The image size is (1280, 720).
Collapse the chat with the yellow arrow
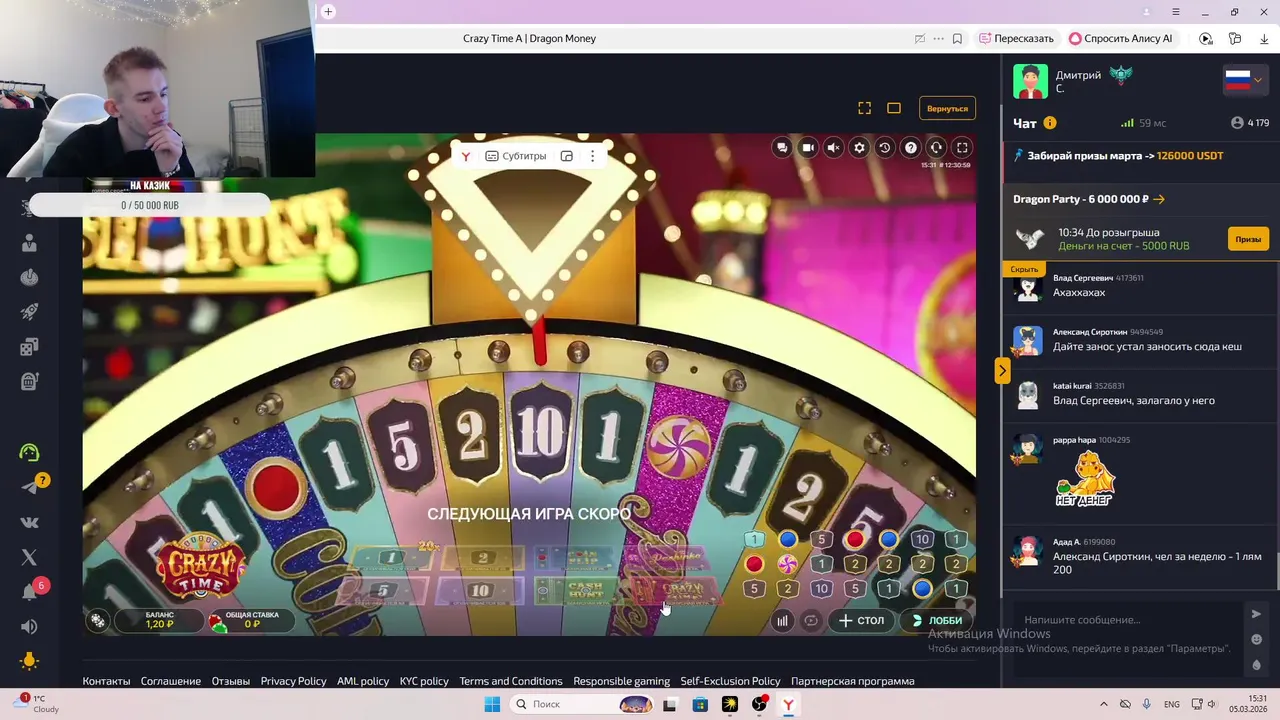[x=1002, y=371]
